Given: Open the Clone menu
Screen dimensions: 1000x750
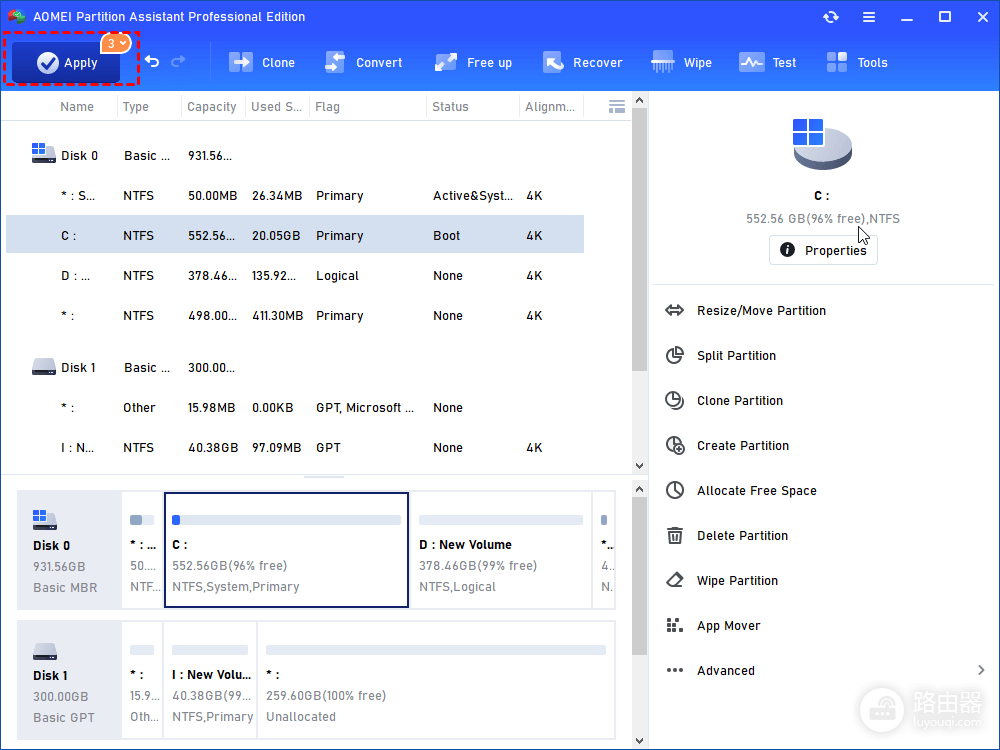Looking at the screenshot, I should (x=262, y=62).
